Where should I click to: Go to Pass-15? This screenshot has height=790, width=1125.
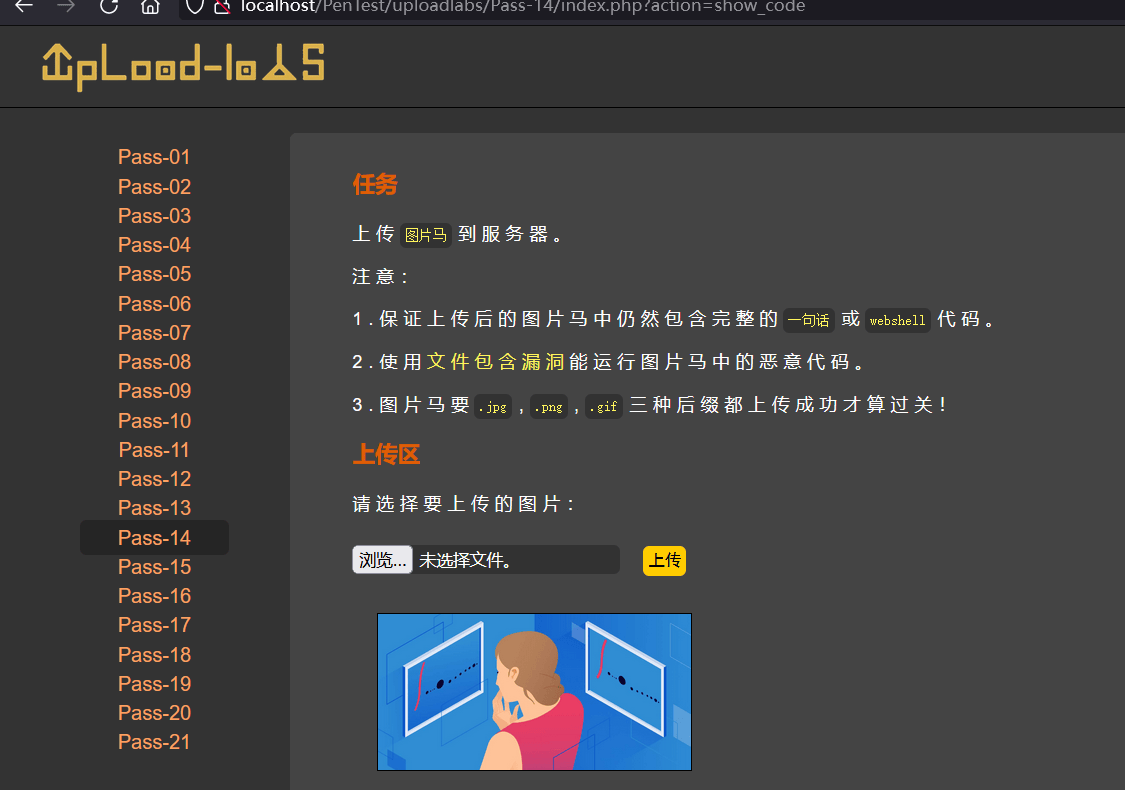154,567
